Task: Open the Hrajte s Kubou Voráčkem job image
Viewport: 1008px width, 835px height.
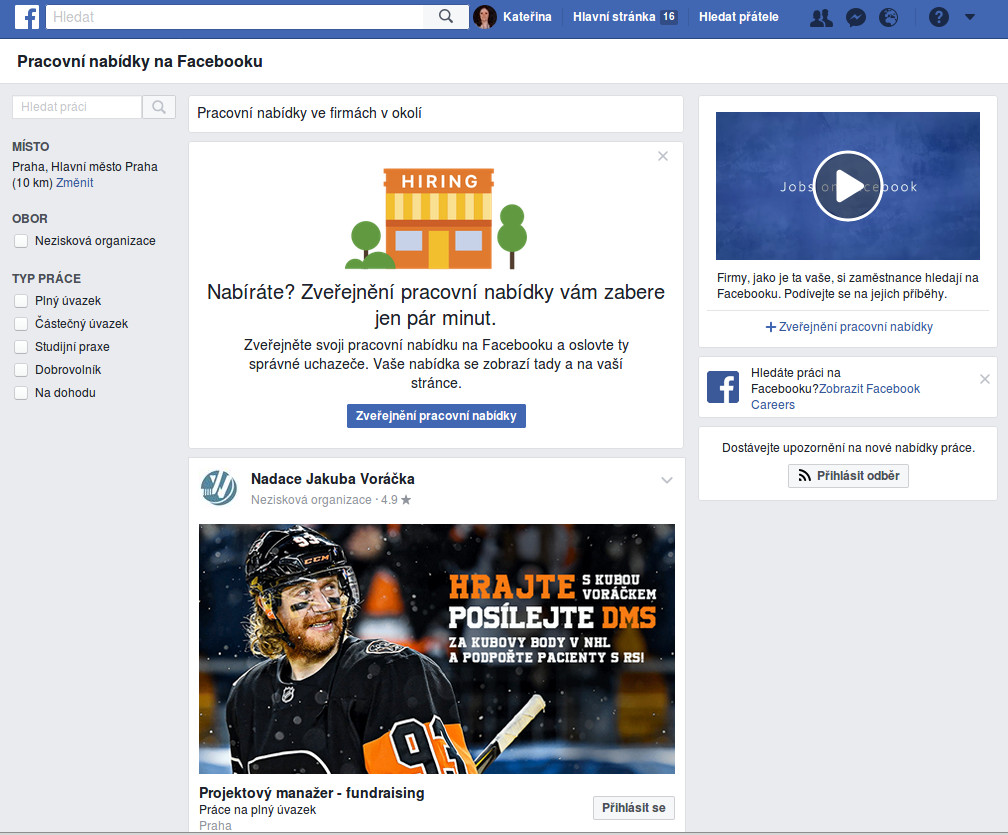Action: 437,649
